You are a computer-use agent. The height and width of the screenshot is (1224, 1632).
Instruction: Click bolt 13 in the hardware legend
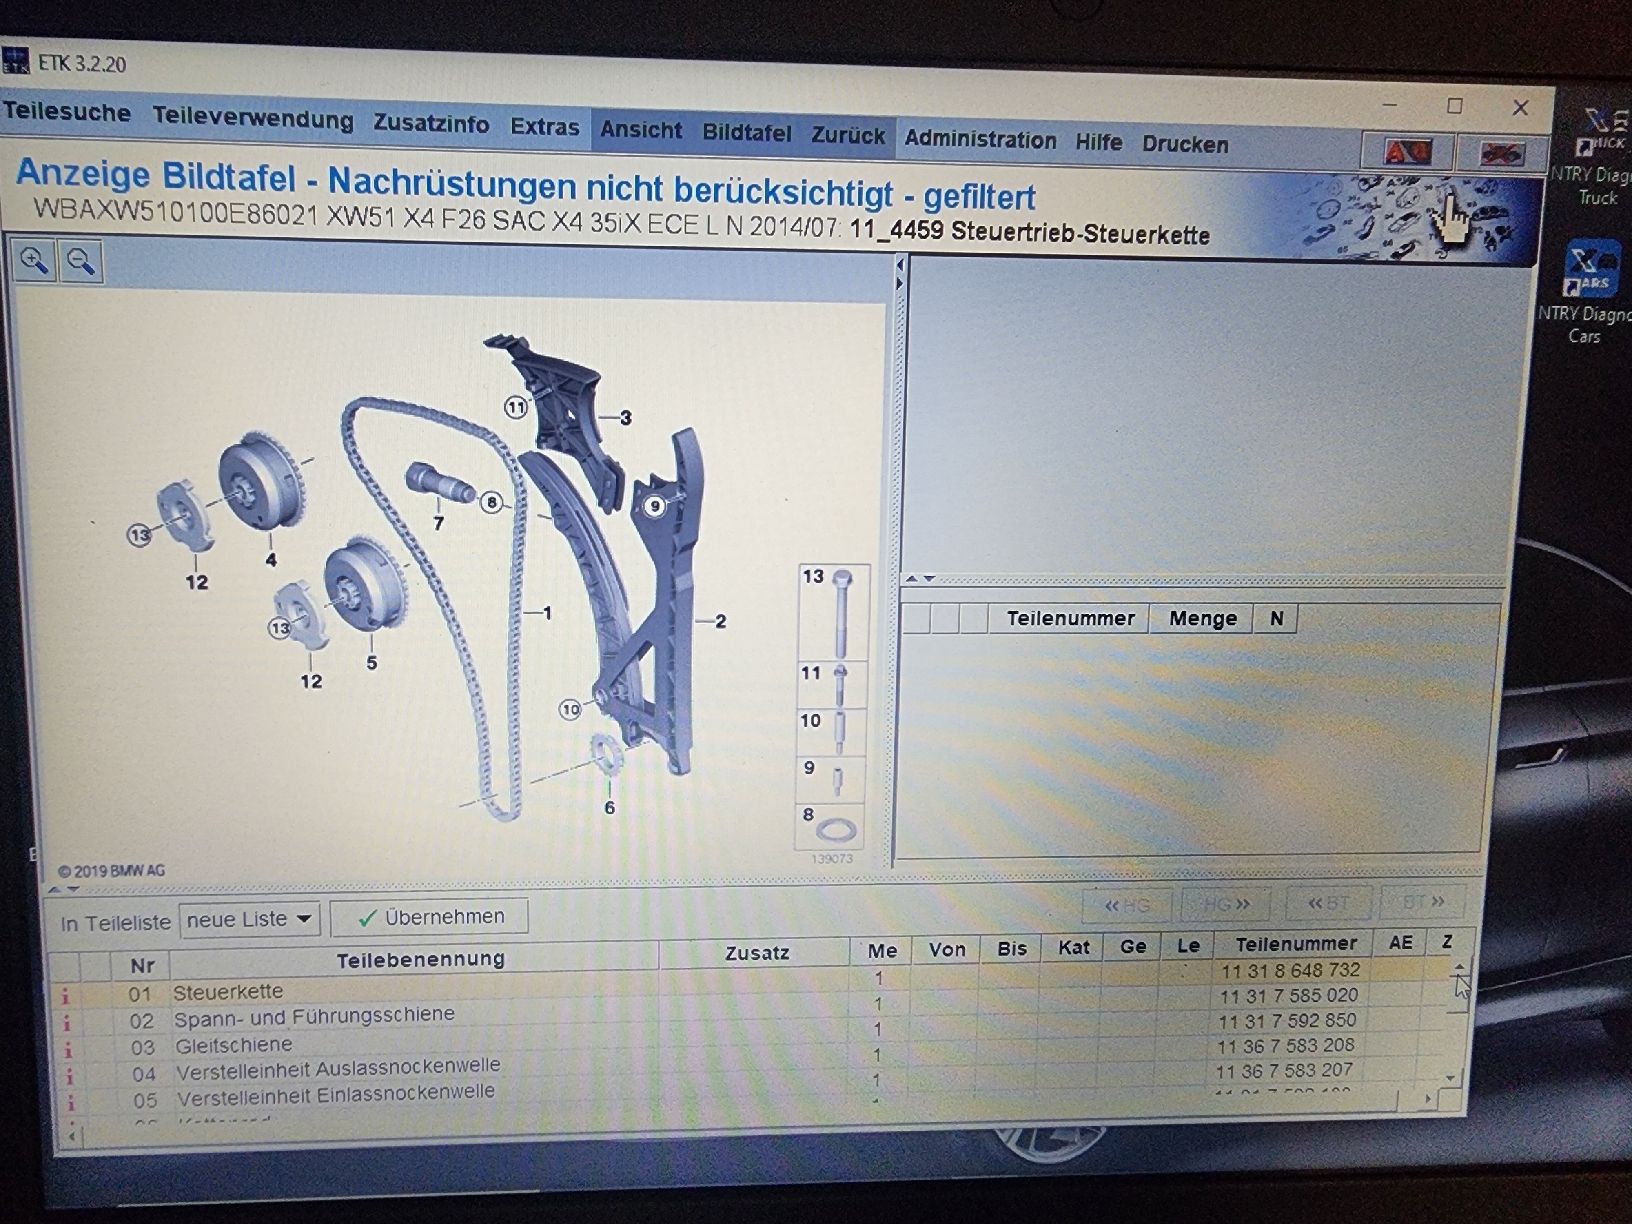(832, 611)
